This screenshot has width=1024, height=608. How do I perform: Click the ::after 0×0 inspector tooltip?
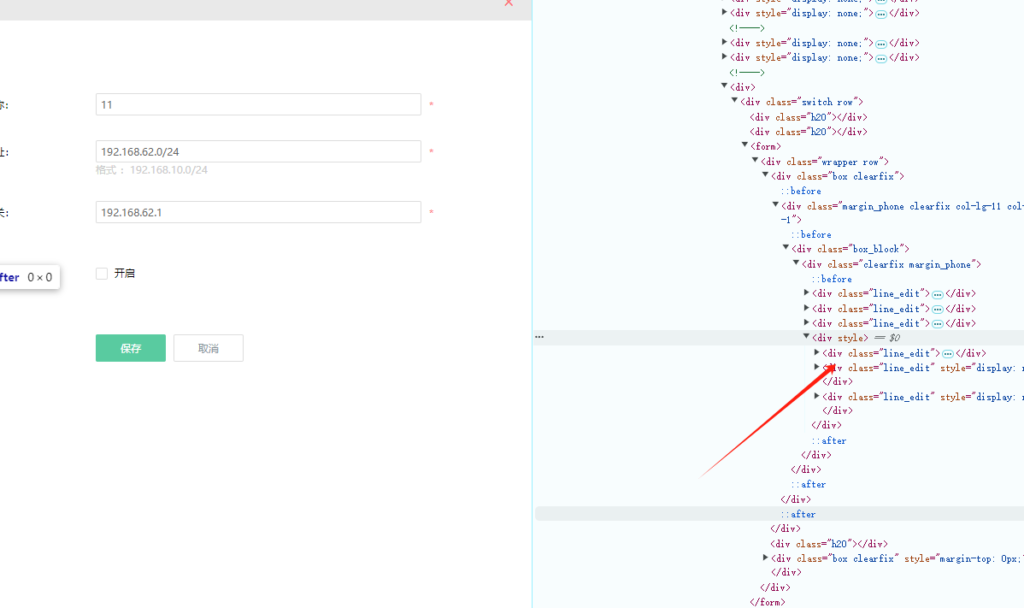click(x=29, y=277)
